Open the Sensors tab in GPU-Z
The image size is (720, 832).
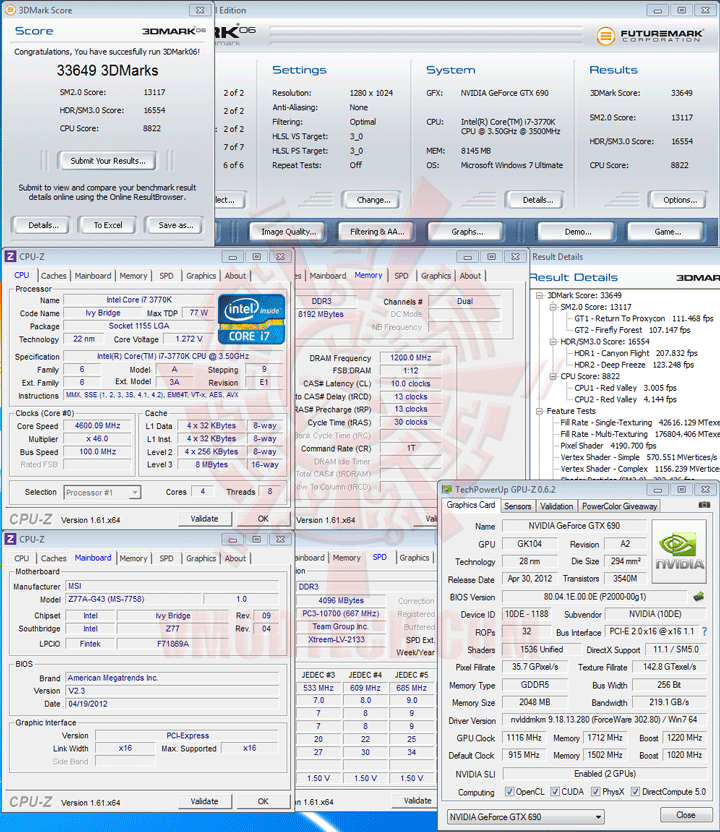pyautogui.click(x=517, y=506)
